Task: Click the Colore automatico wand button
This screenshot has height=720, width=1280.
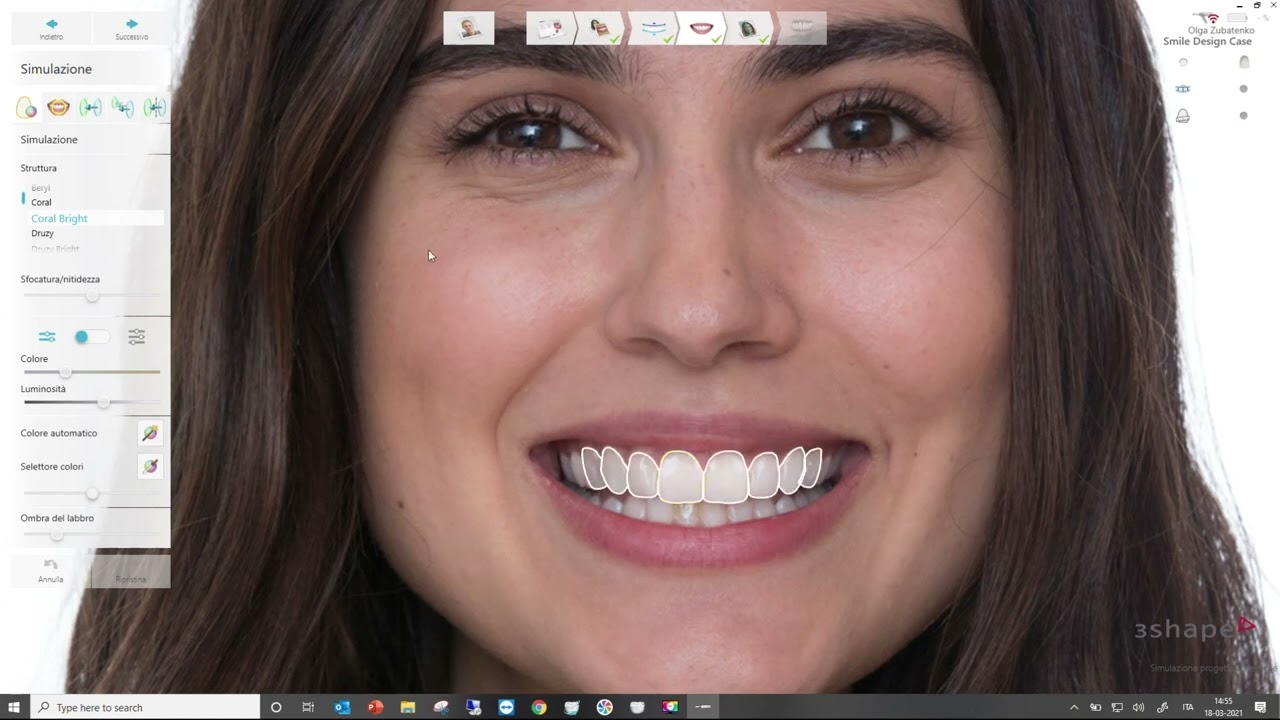Action: pos(150,433)
